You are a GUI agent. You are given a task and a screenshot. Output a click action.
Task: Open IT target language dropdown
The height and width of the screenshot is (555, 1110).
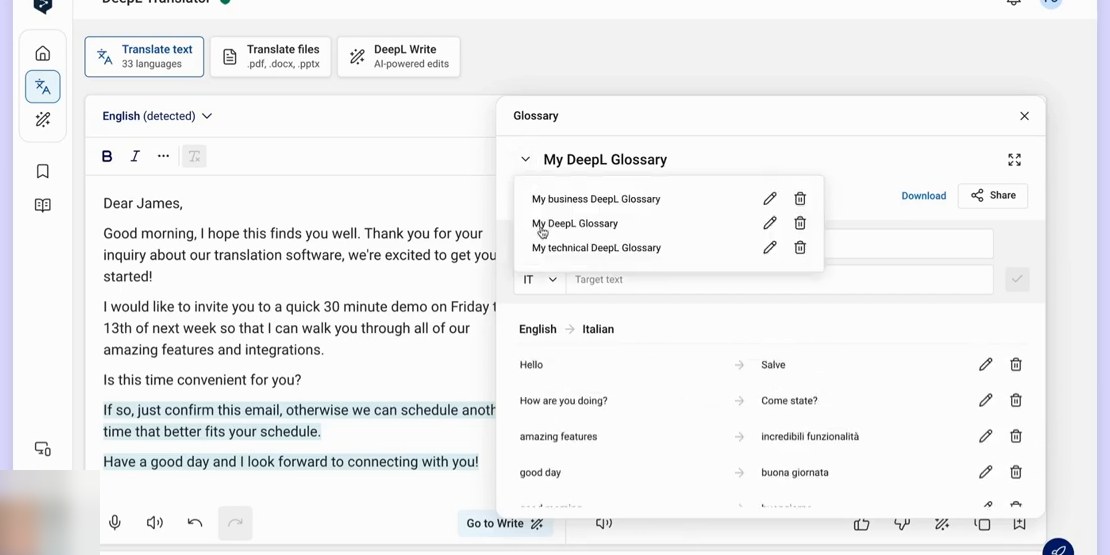(x=539, y=280)
